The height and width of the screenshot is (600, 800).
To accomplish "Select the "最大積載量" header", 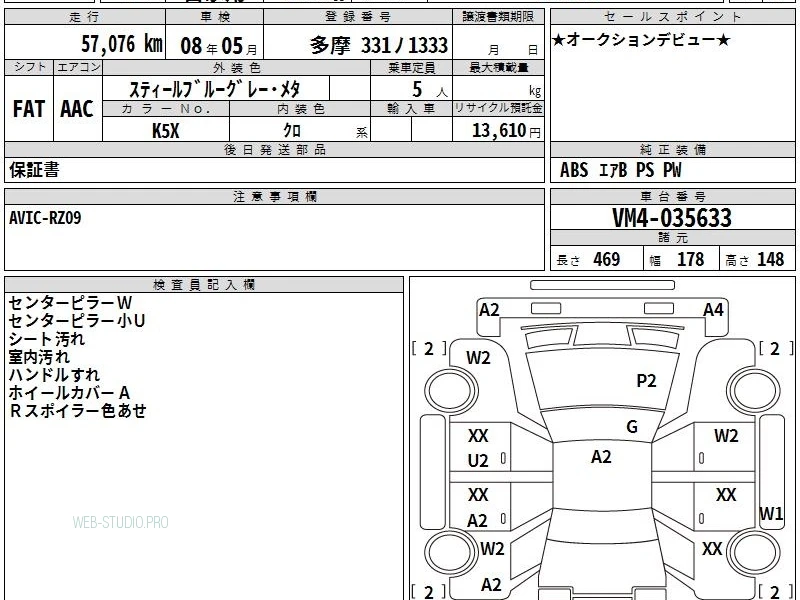I will pos(498,68).
